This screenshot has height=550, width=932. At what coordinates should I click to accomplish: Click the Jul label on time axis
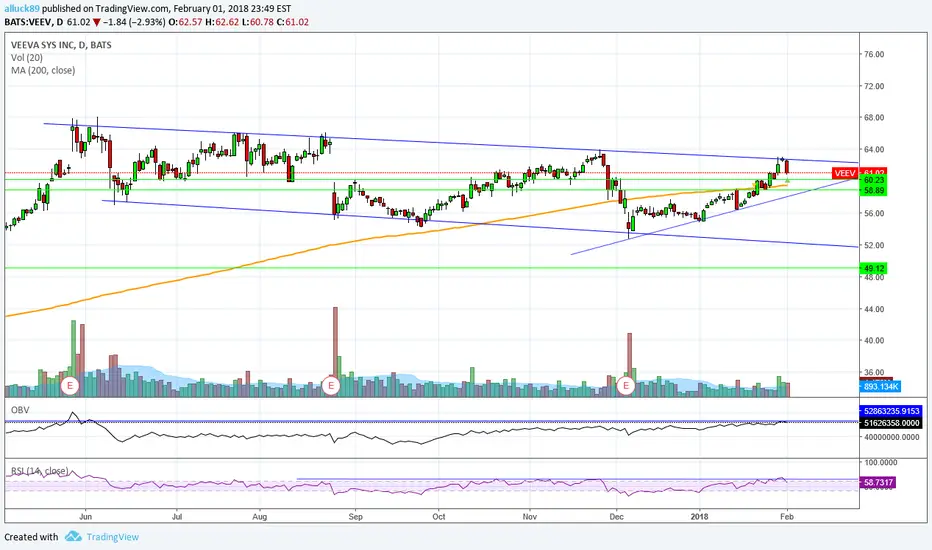[177, 516]
